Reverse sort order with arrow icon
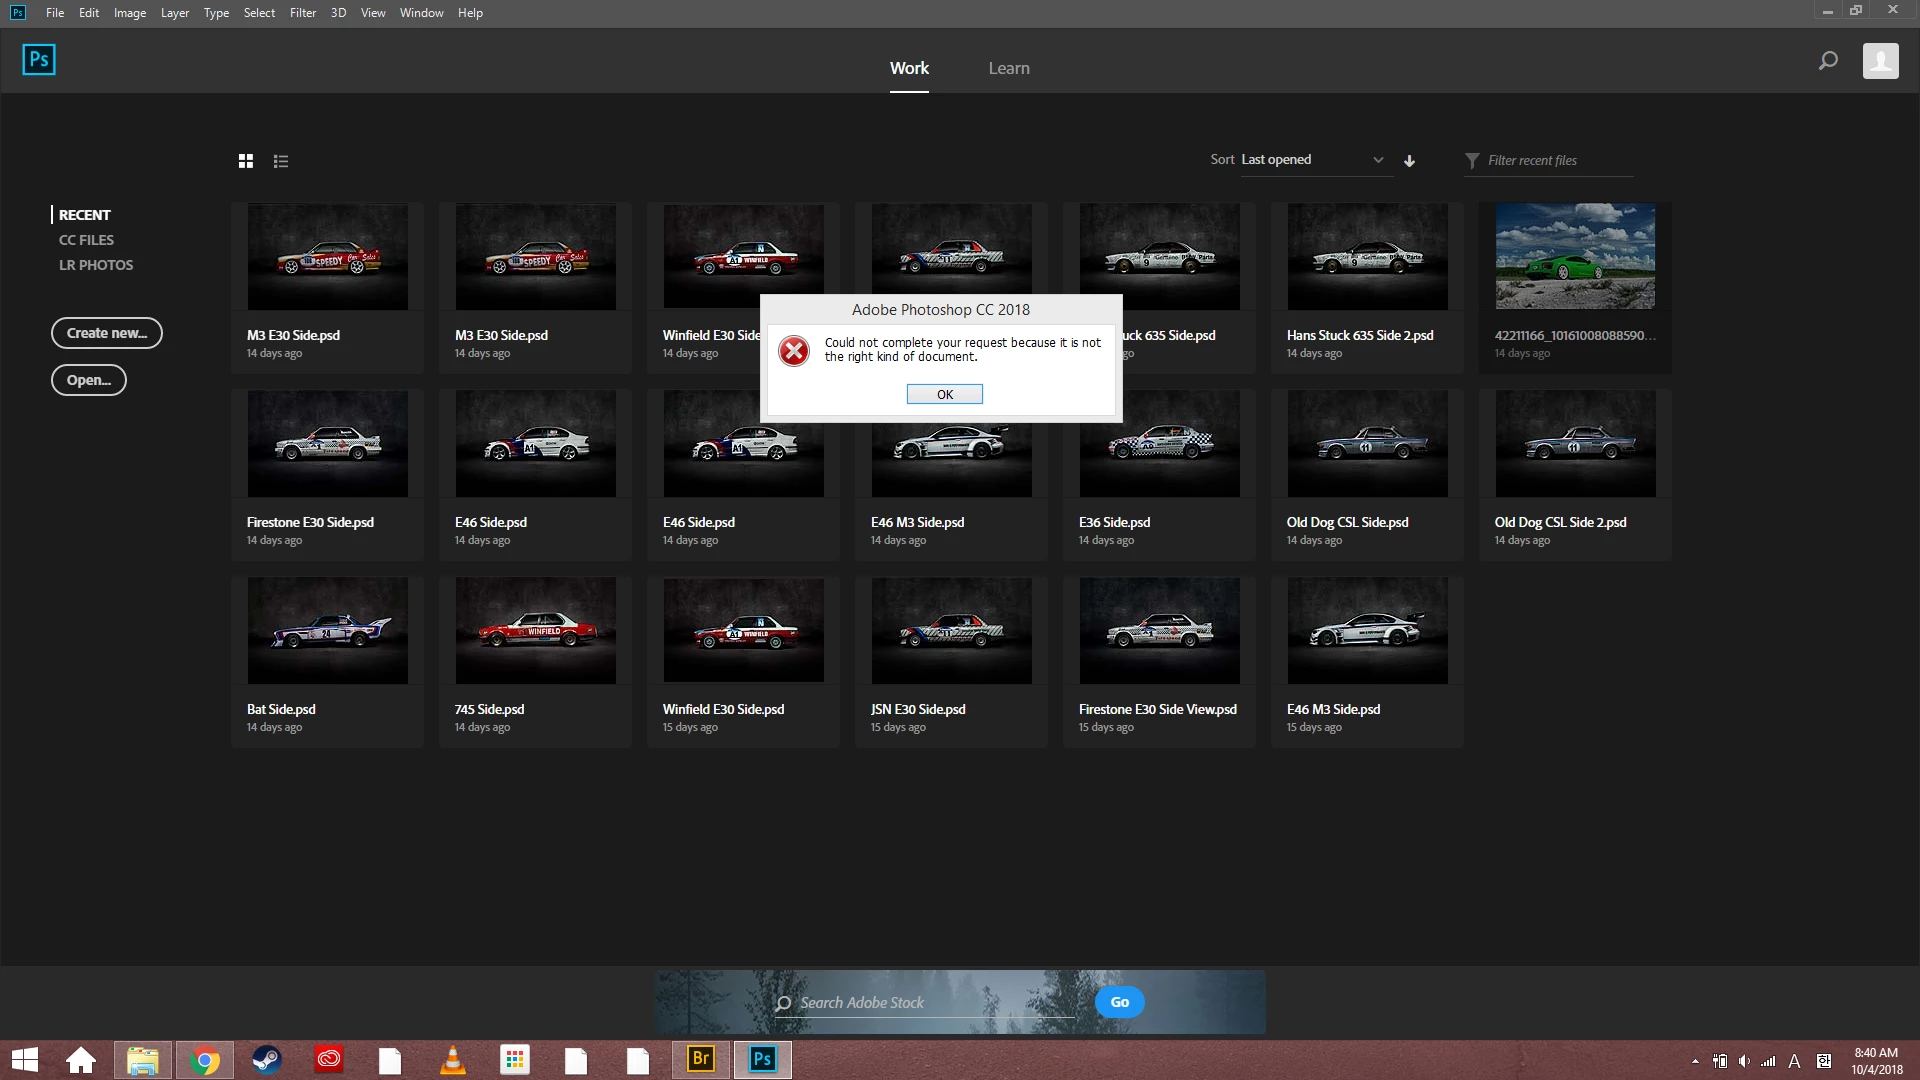The height and width of the screenshot is (1080, 1920). click(x=1409, y=161)
